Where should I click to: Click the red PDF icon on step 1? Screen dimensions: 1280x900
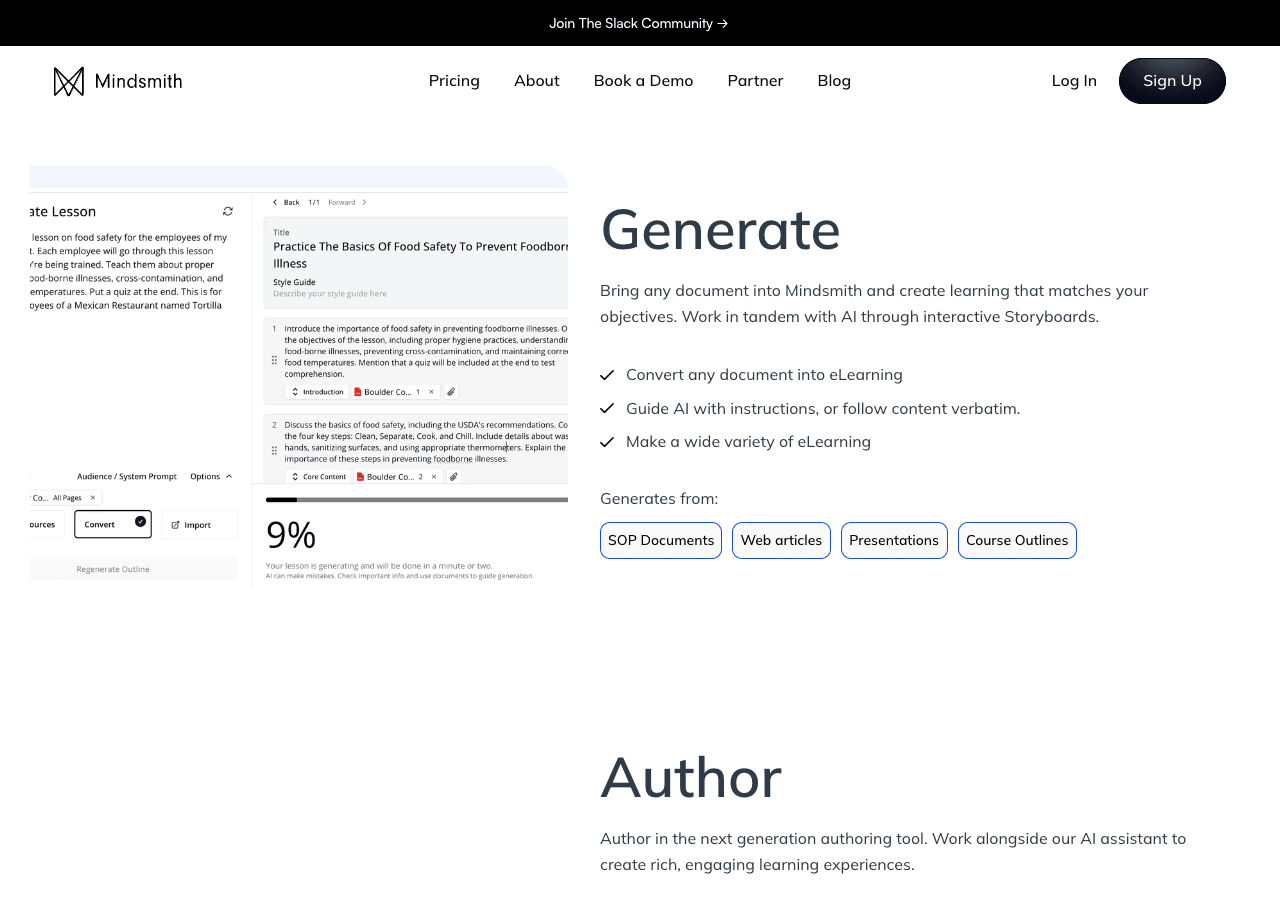click(x=359, y=392)
